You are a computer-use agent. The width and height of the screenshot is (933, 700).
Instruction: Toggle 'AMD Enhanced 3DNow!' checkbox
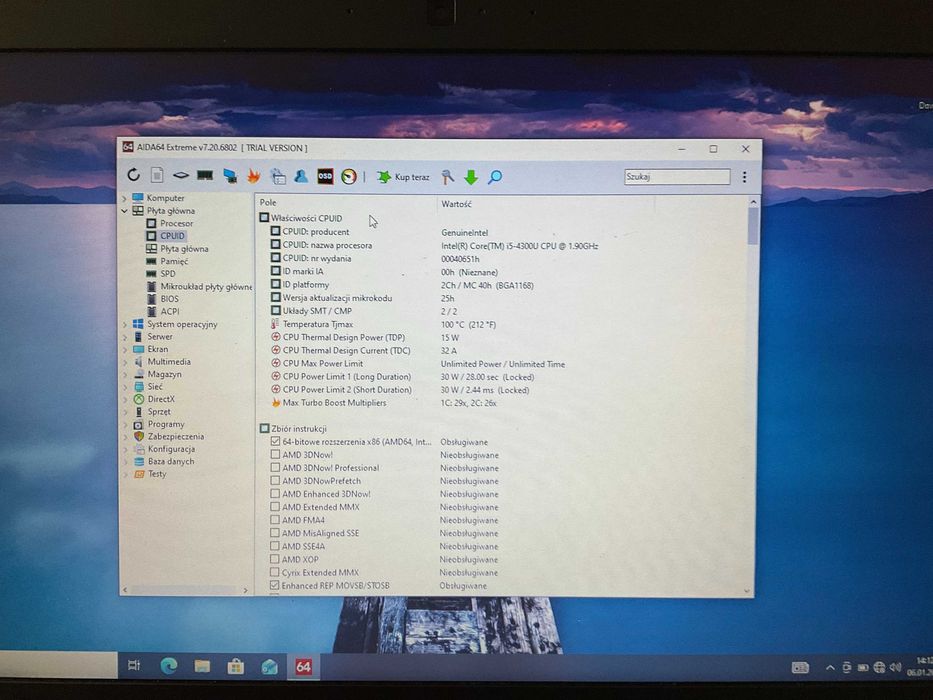[x=275, y=493]
